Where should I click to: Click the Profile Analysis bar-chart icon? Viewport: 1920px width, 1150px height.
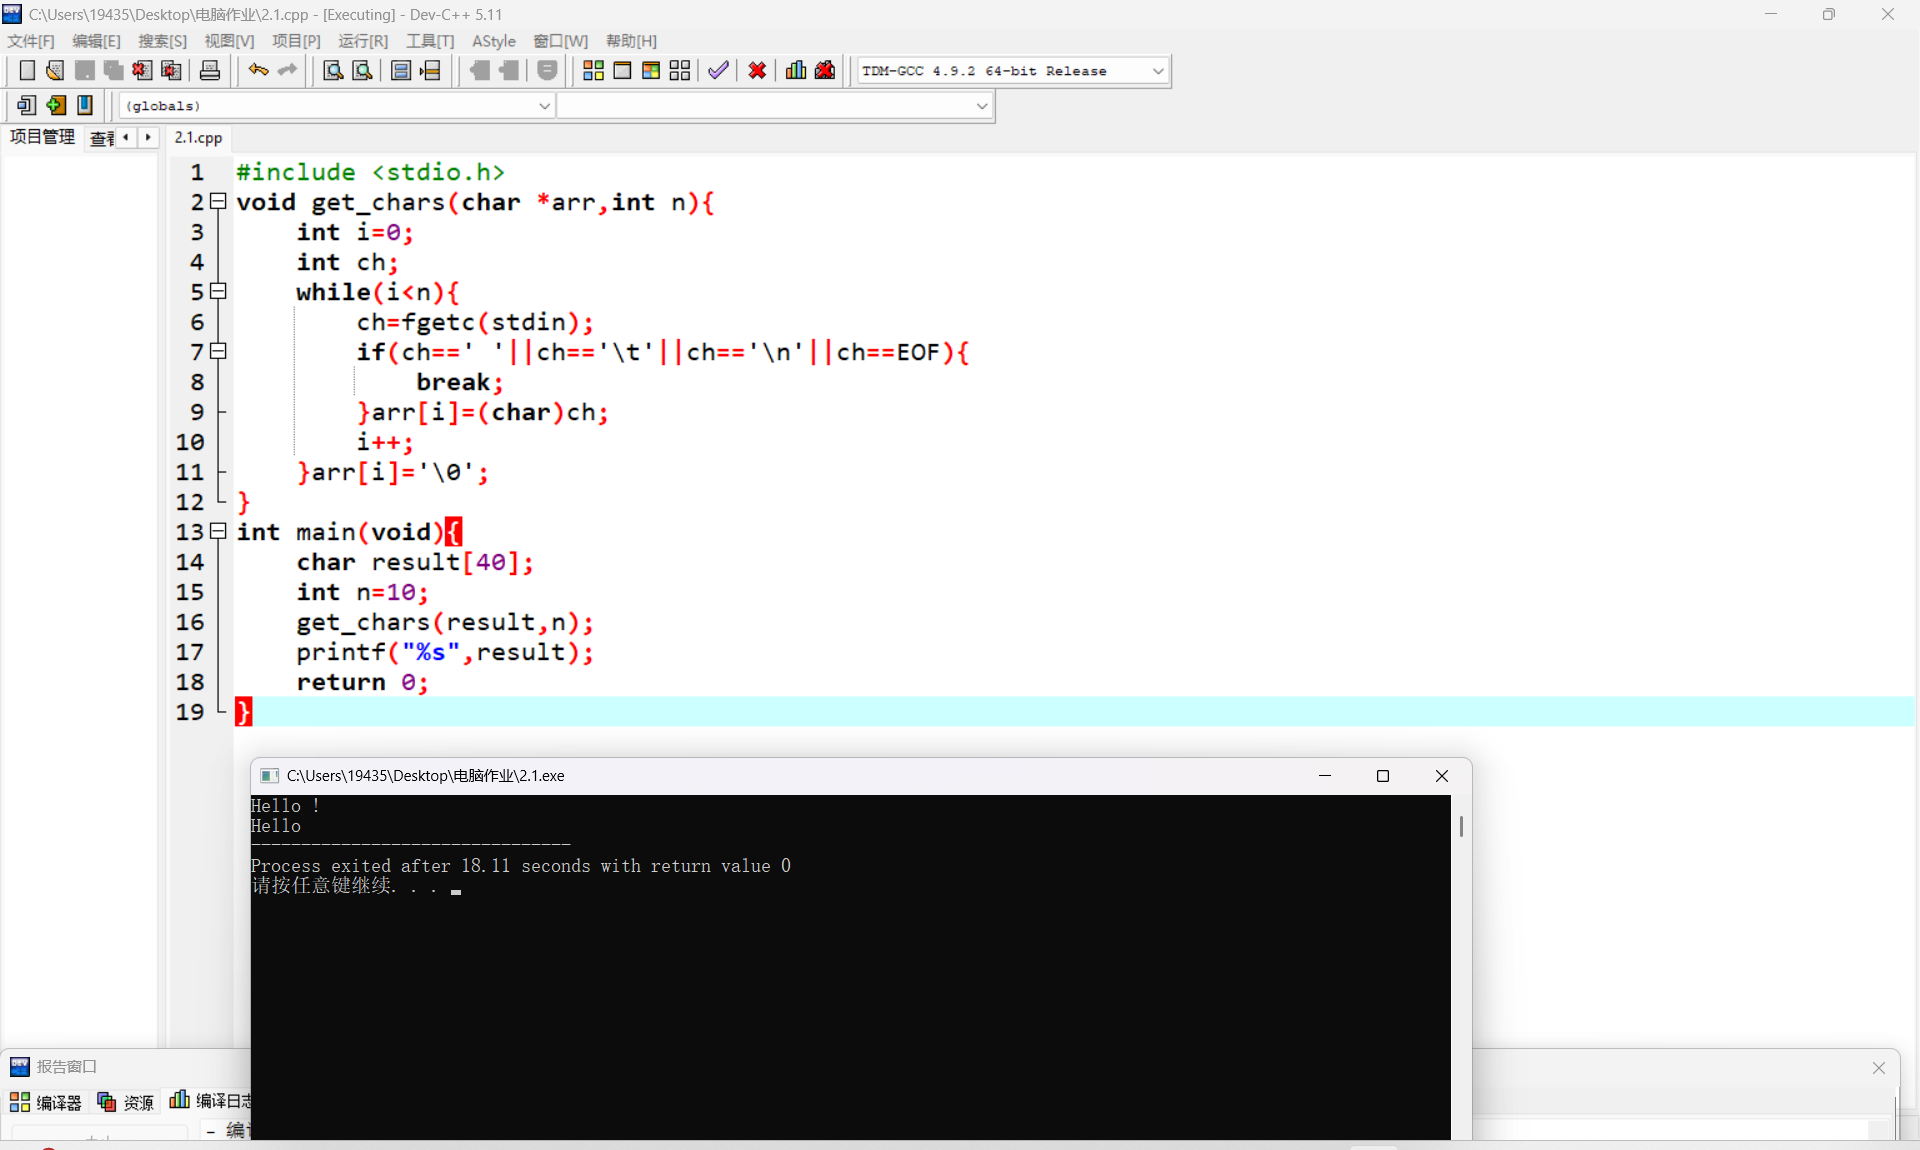coord(796,71)
